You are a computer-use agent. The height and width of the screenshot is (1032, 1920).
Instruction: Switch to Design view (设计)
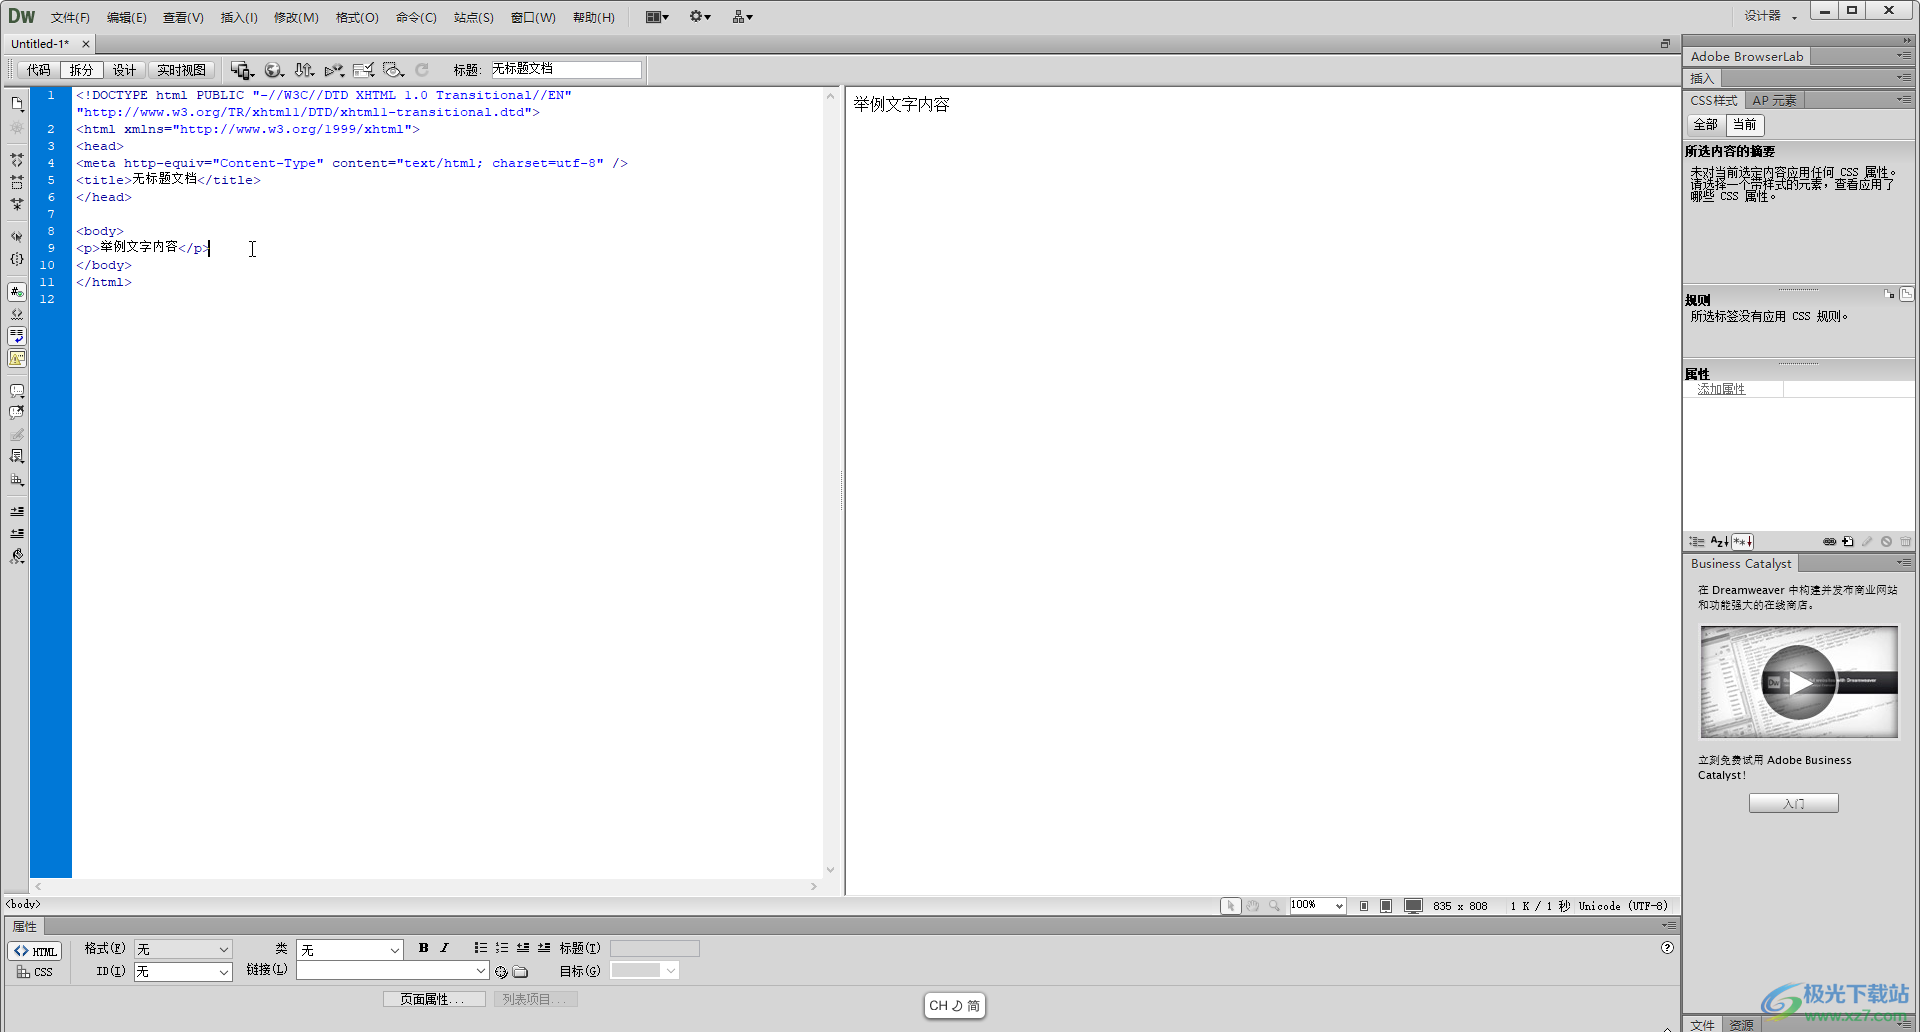tap(124, 70)
